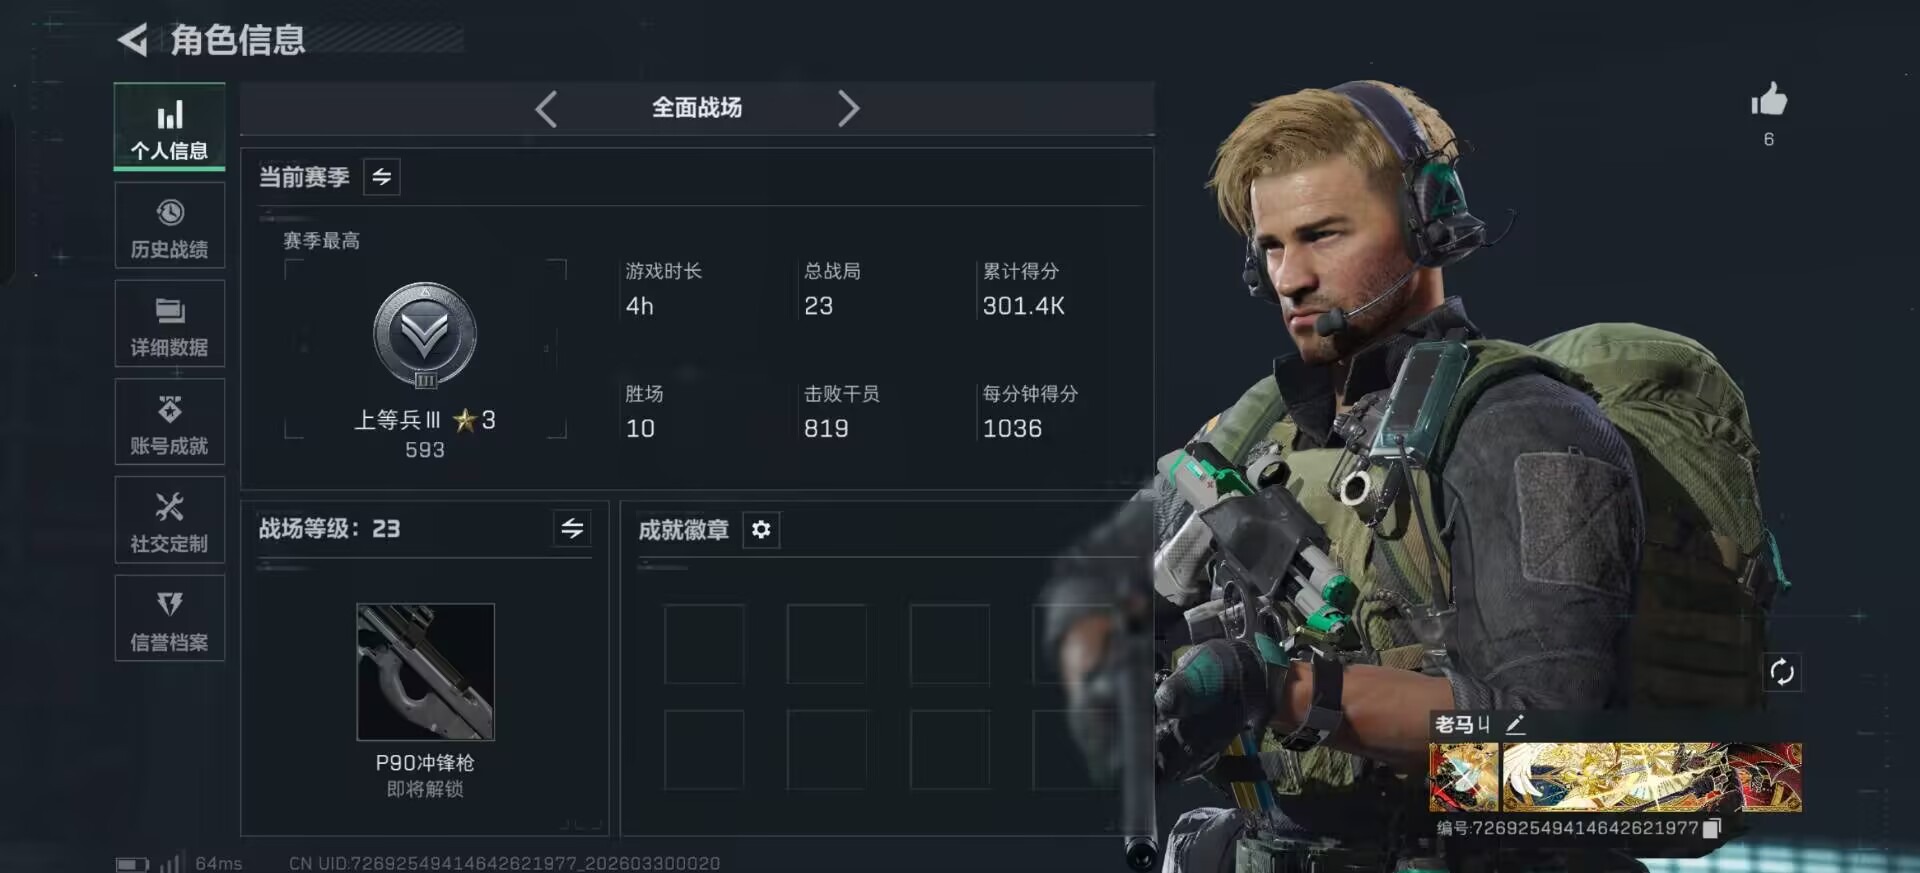Click the 上等兵 III rank badge emblem
The height and width of the screenshot is (873, 1920).
[x=425, y=336]
